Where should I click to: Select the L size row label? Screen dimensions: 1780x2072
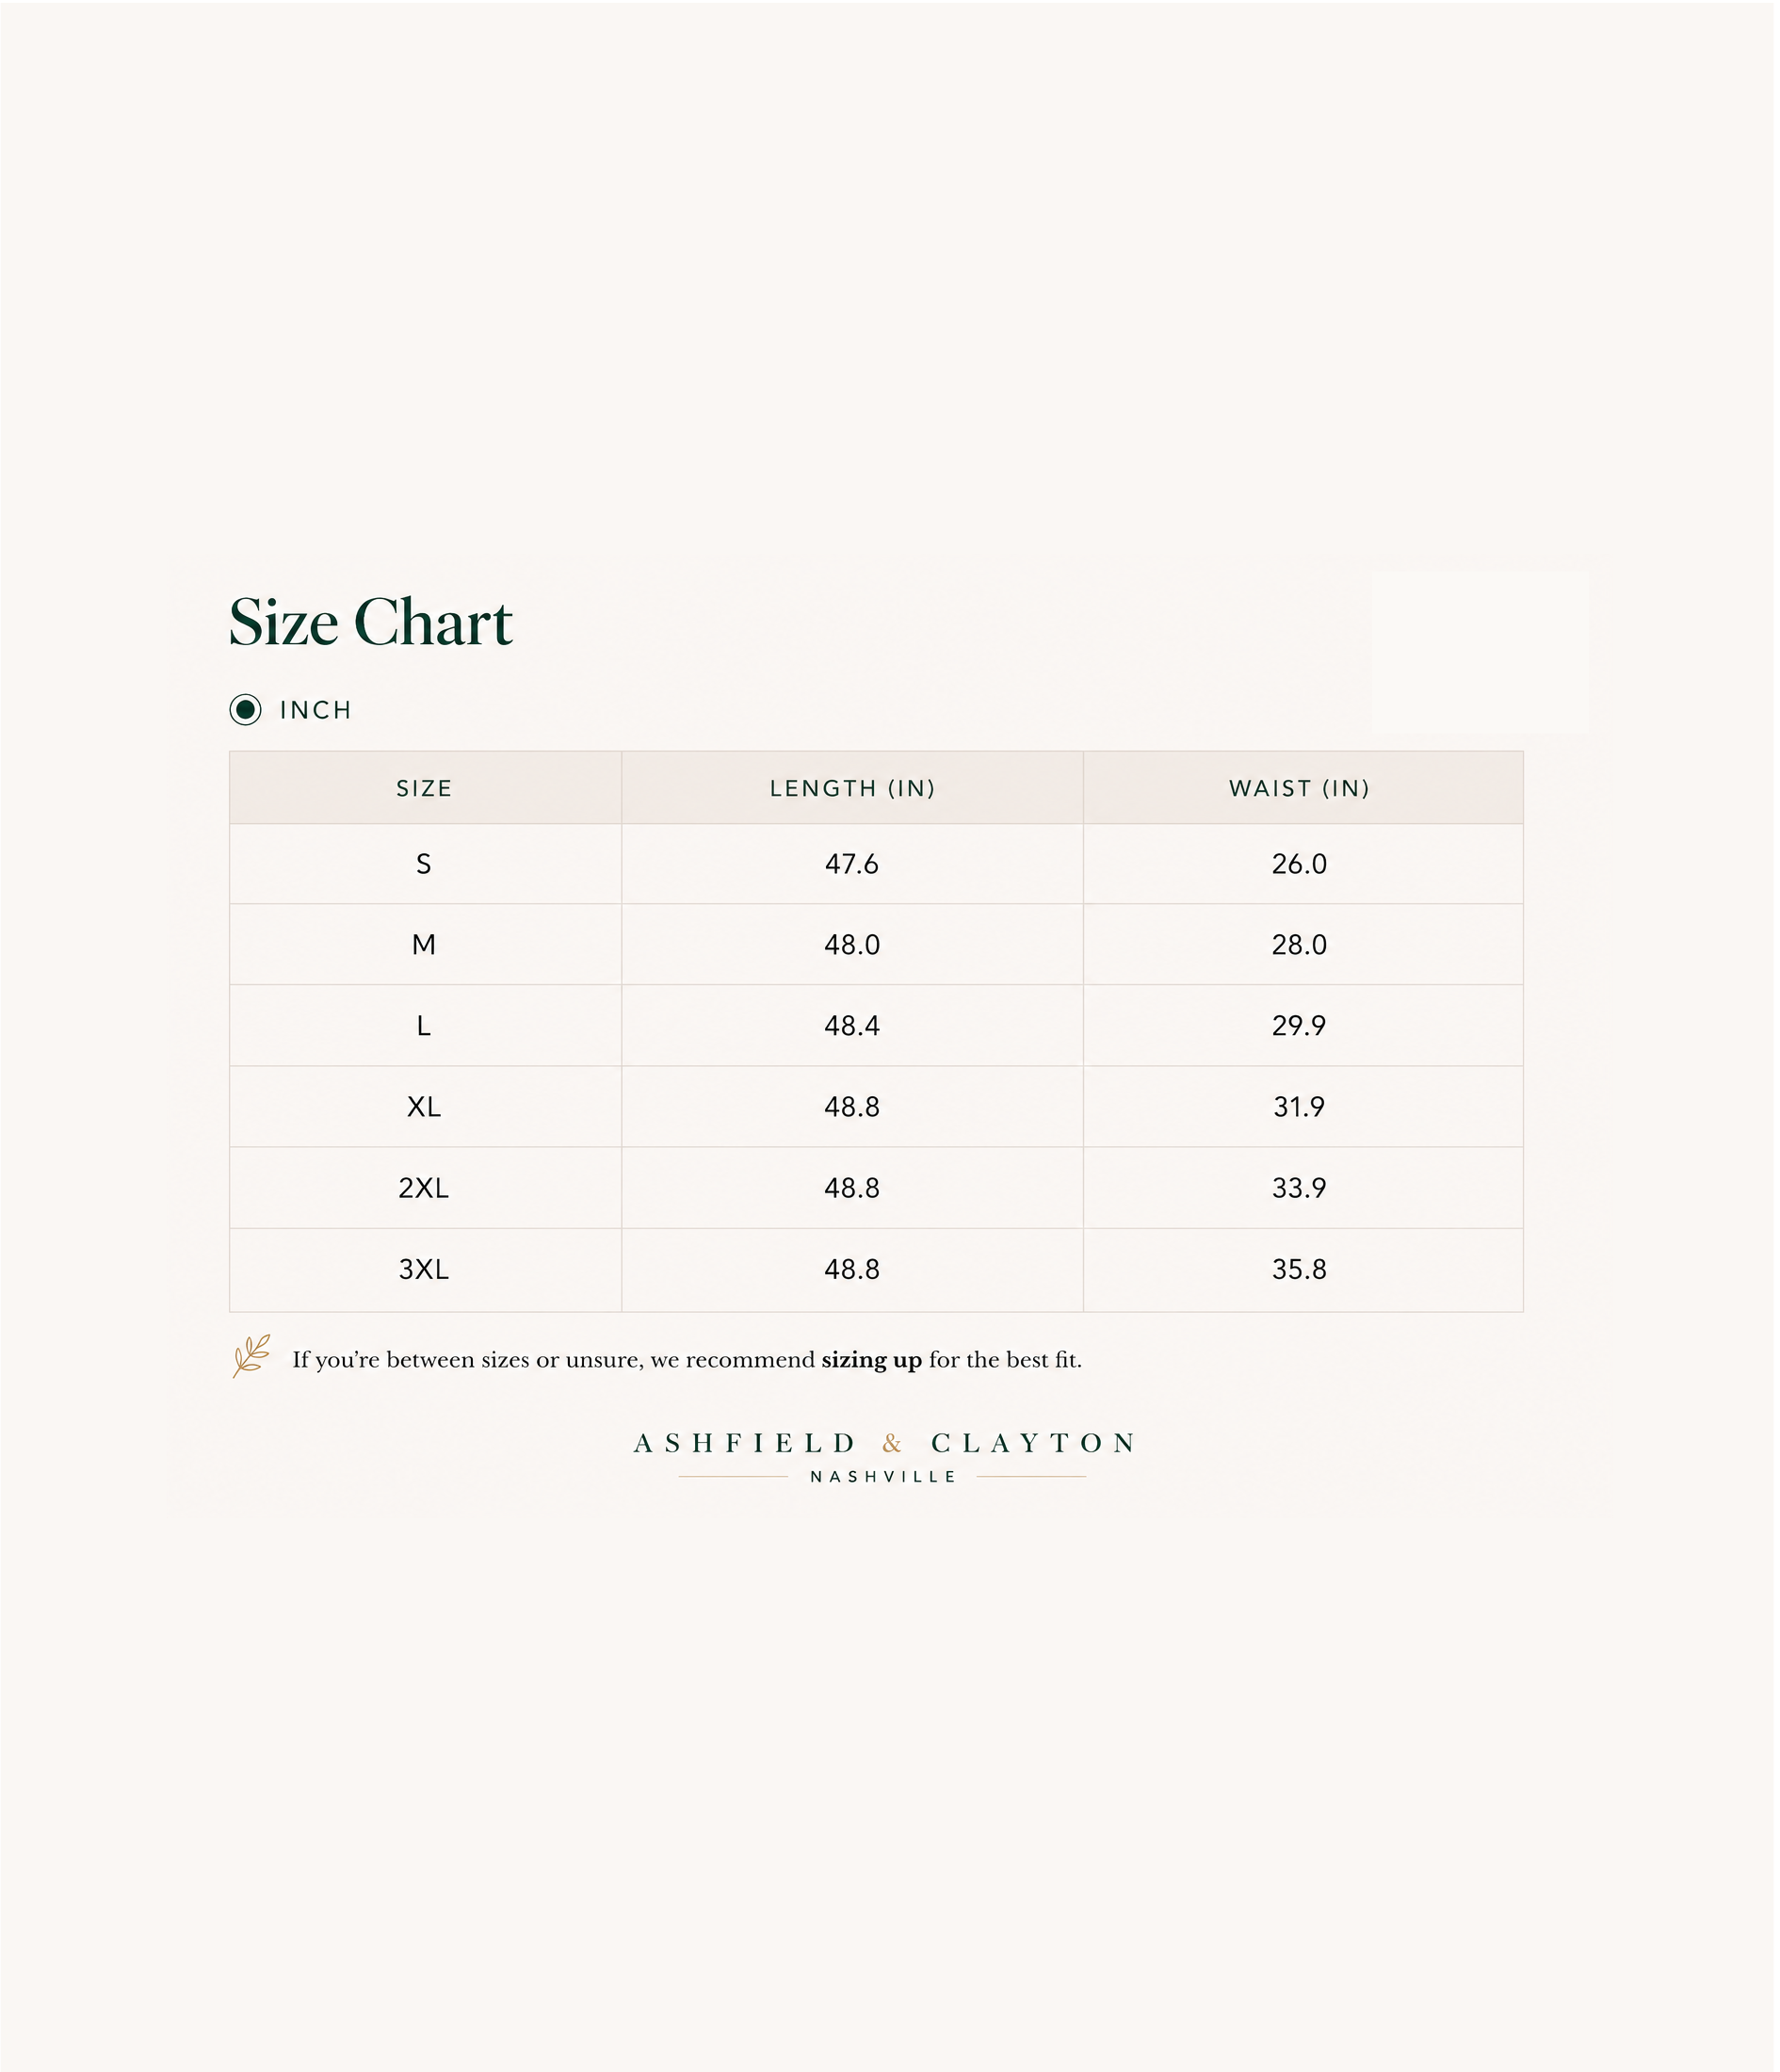pyautogui.click(x=424, y=1026)
